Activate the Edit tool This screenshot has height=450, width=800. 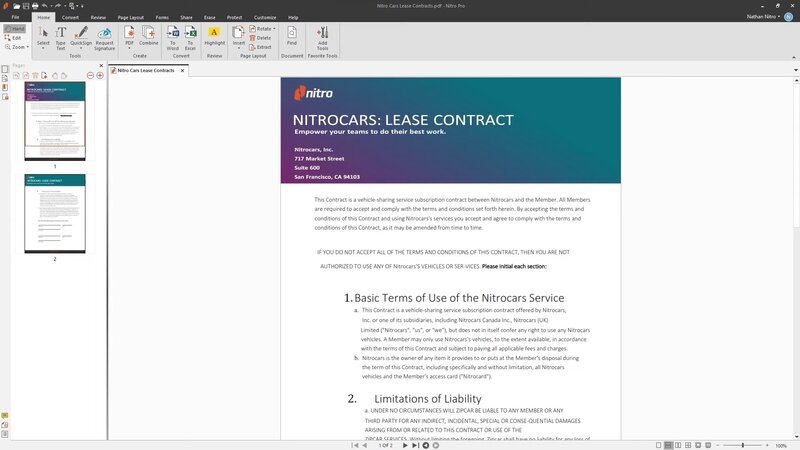[13, 38]
